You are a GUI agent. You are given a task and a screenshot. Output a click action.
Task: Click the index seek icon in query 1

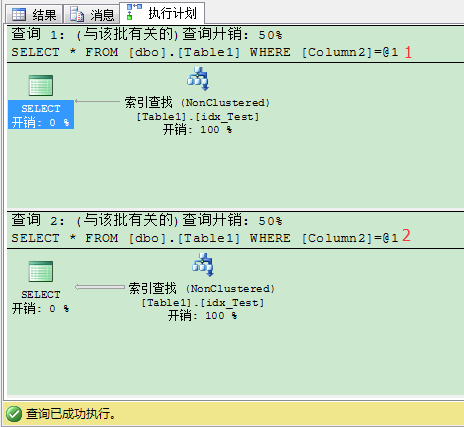(x=198, y=79)
